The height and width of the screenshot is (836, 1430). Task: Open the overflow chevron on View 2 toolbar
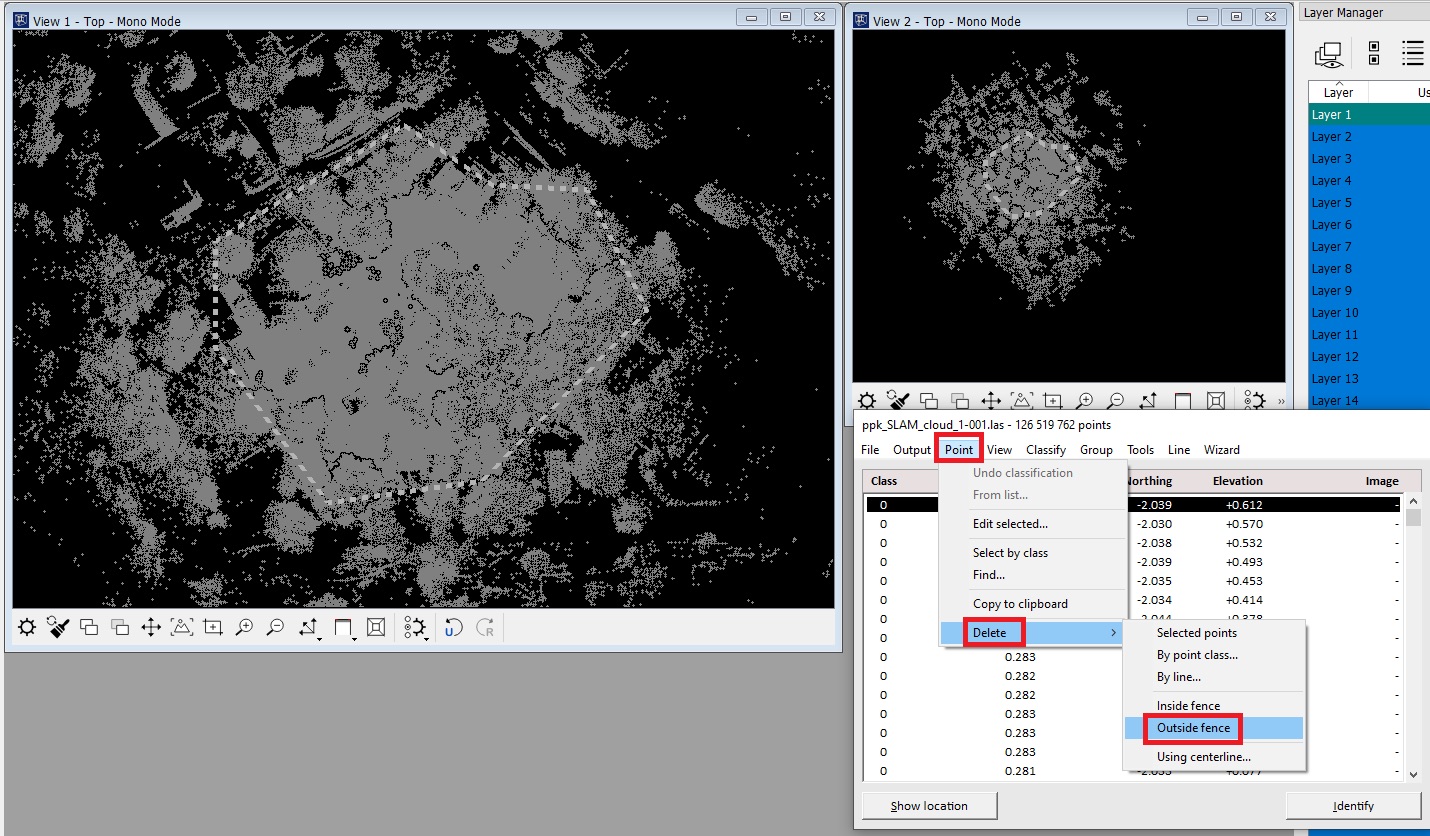1281,400
